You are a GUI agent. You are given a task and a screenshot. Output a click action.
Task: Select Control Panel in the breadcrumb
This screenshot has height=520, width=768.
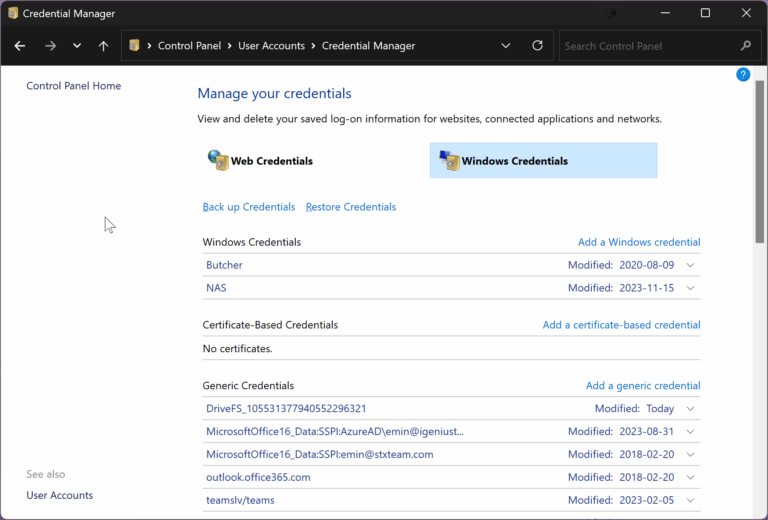189,46
